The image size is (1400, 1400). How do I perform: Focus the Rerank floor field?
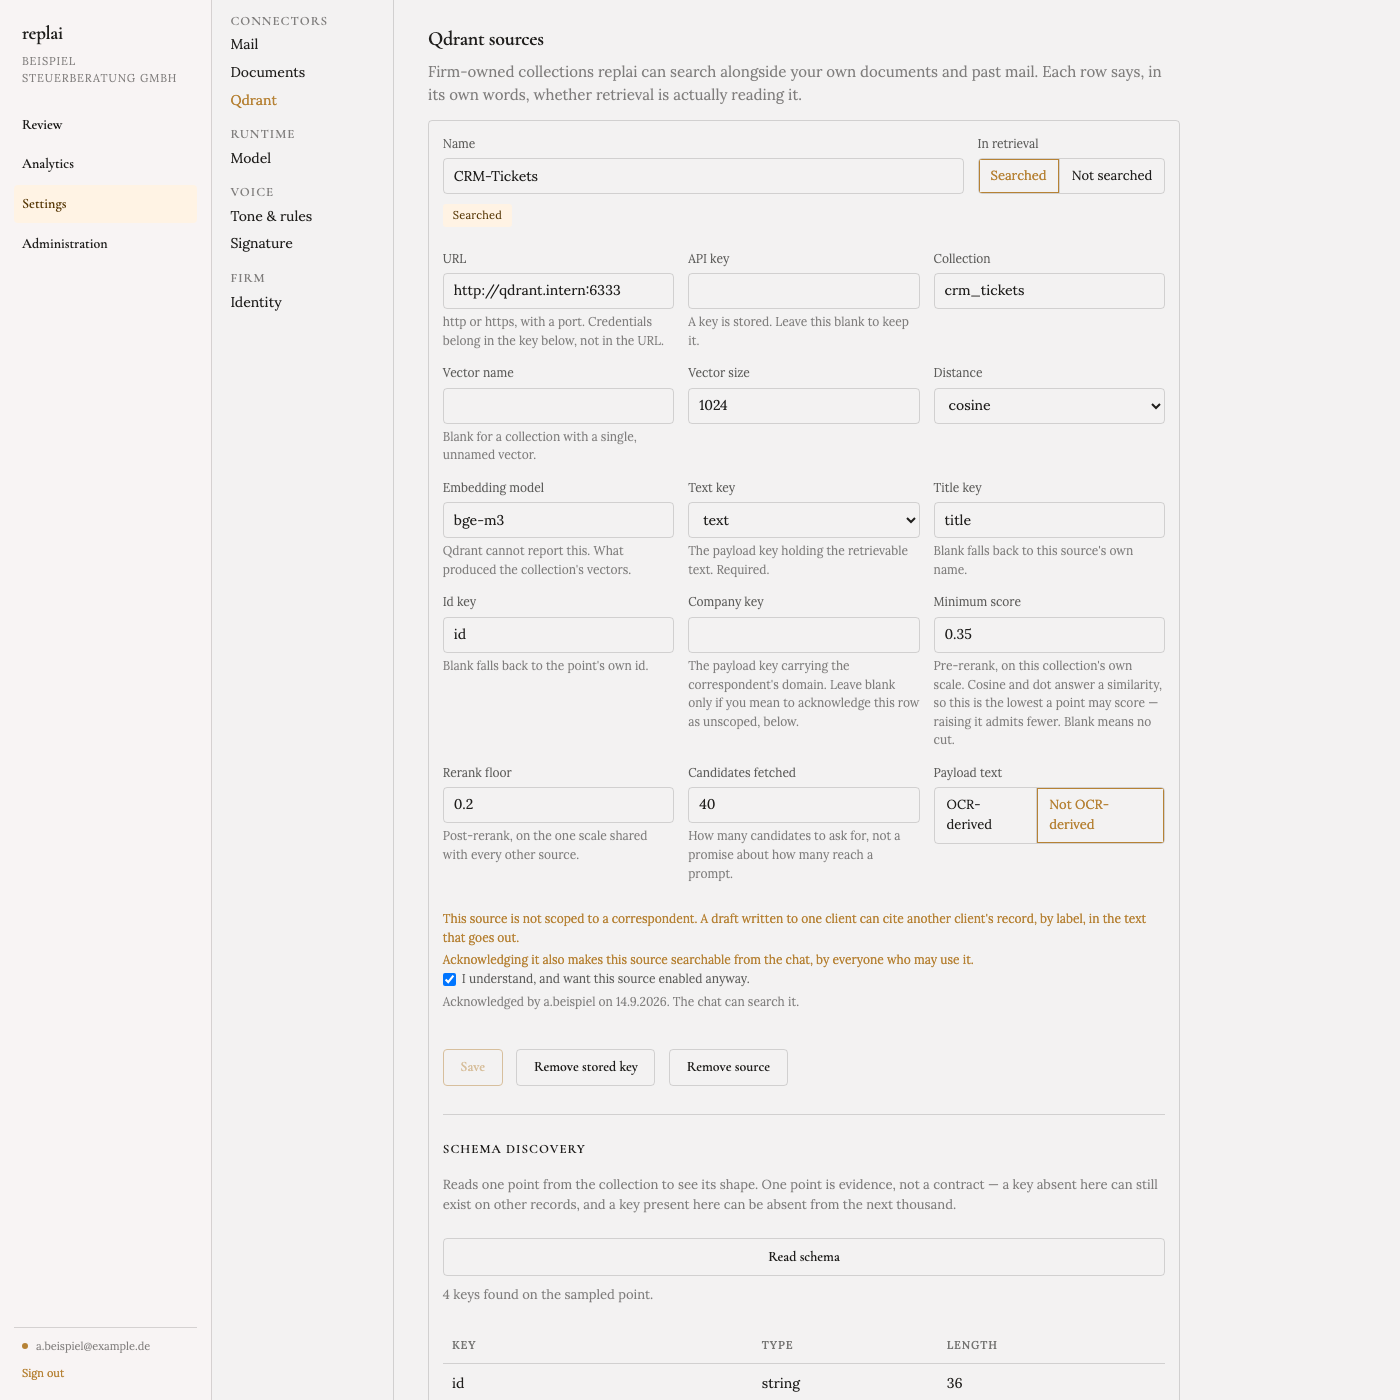point(558,805)
